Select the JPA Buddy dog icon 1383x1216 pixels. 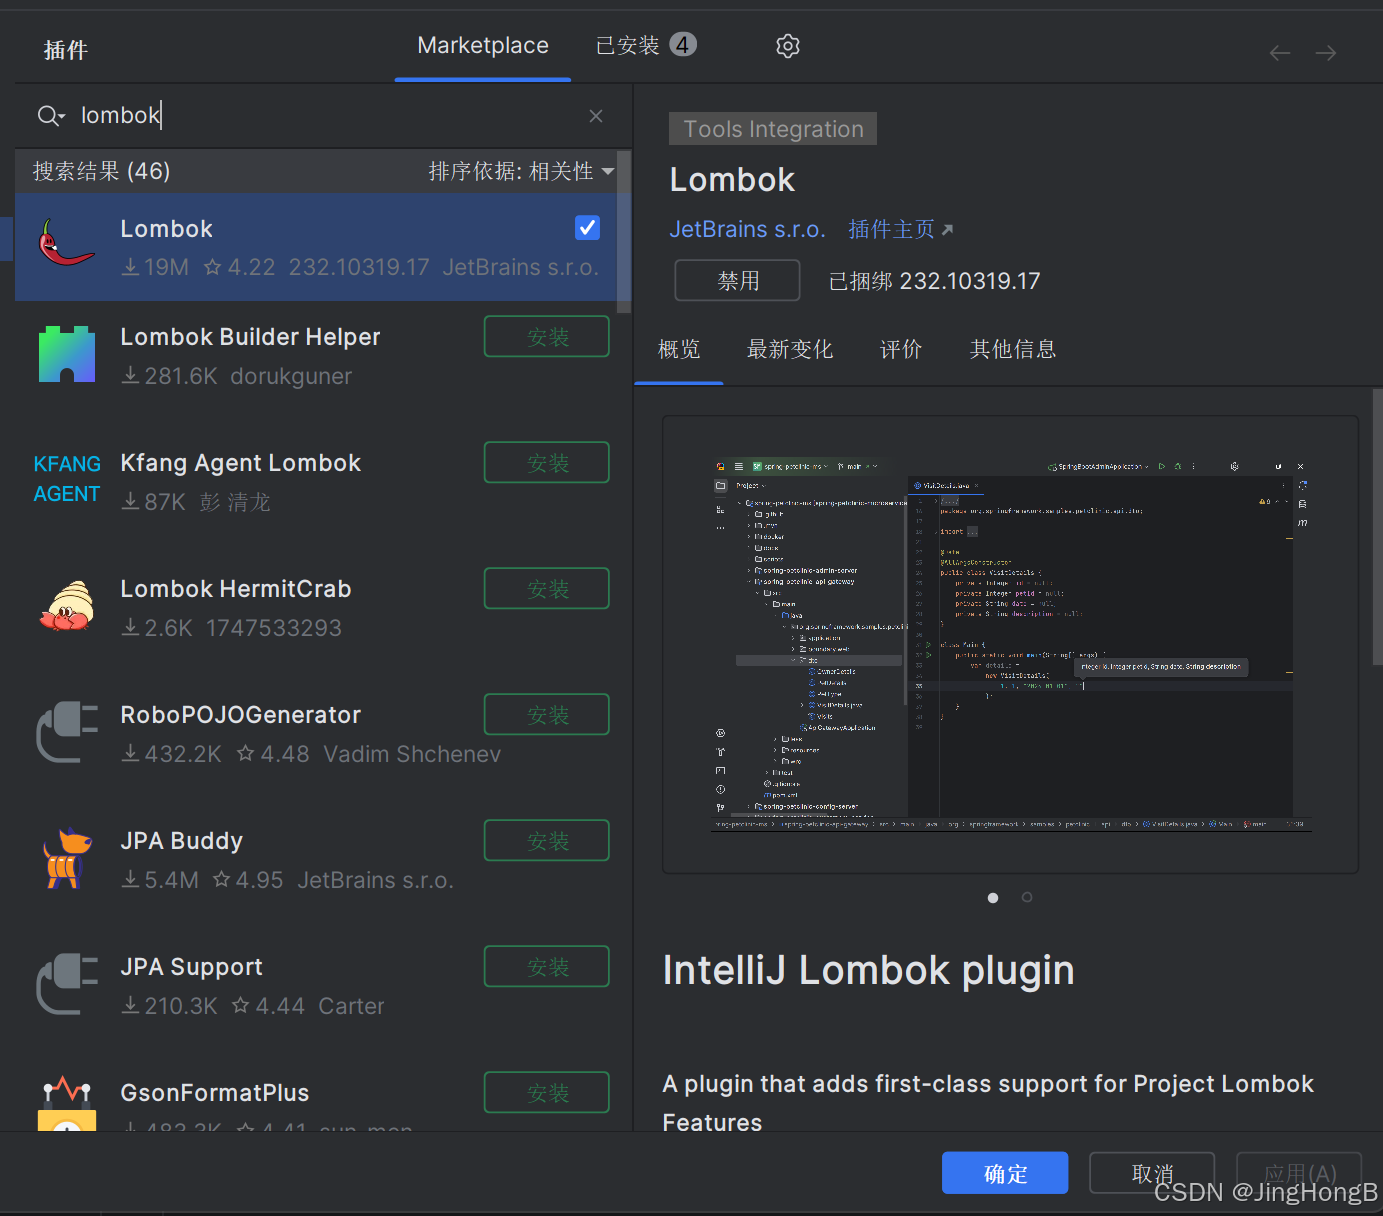[67, 858]
